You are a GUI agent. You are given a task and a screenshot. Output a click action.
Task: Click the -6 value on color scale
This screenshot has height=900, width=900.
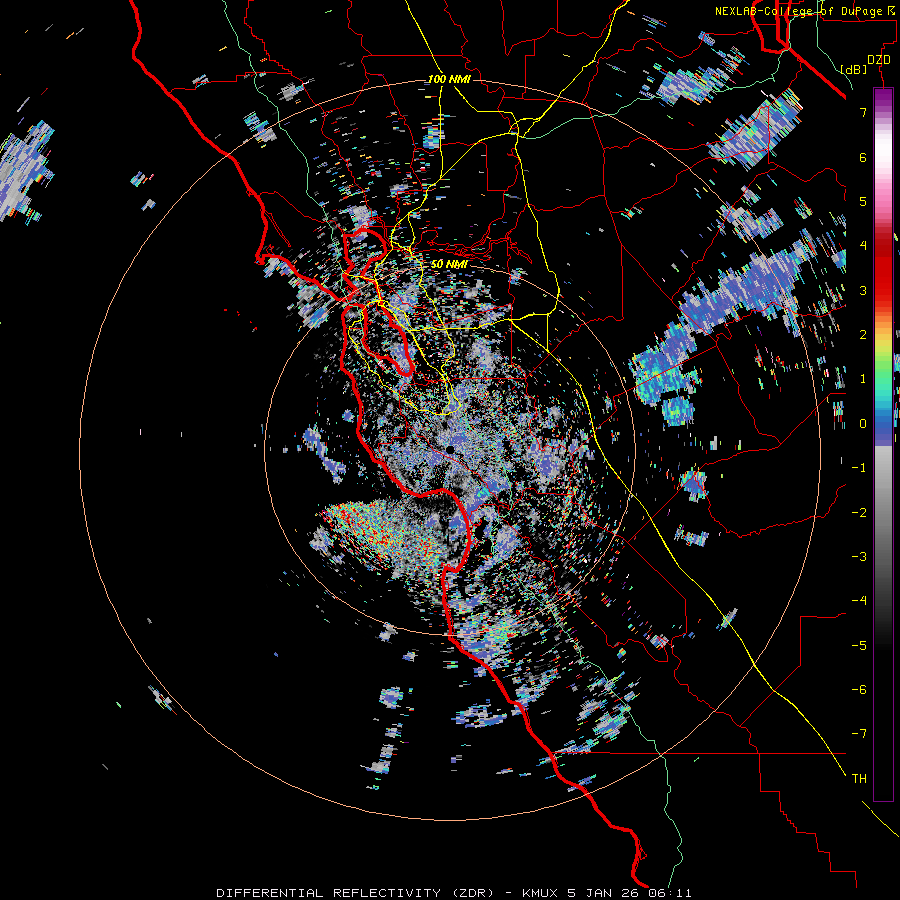859,690
